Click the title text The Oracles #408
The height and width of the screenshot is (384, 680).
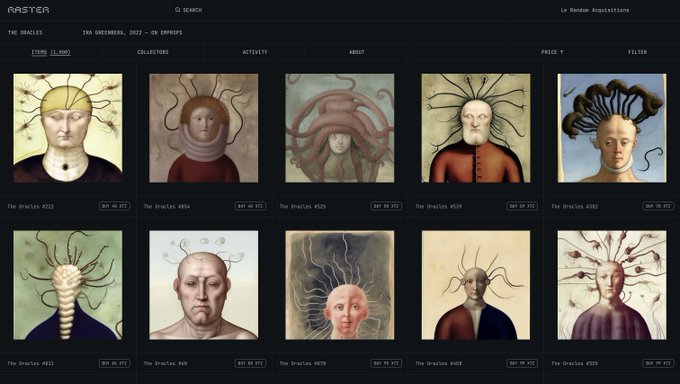[439, 364]
